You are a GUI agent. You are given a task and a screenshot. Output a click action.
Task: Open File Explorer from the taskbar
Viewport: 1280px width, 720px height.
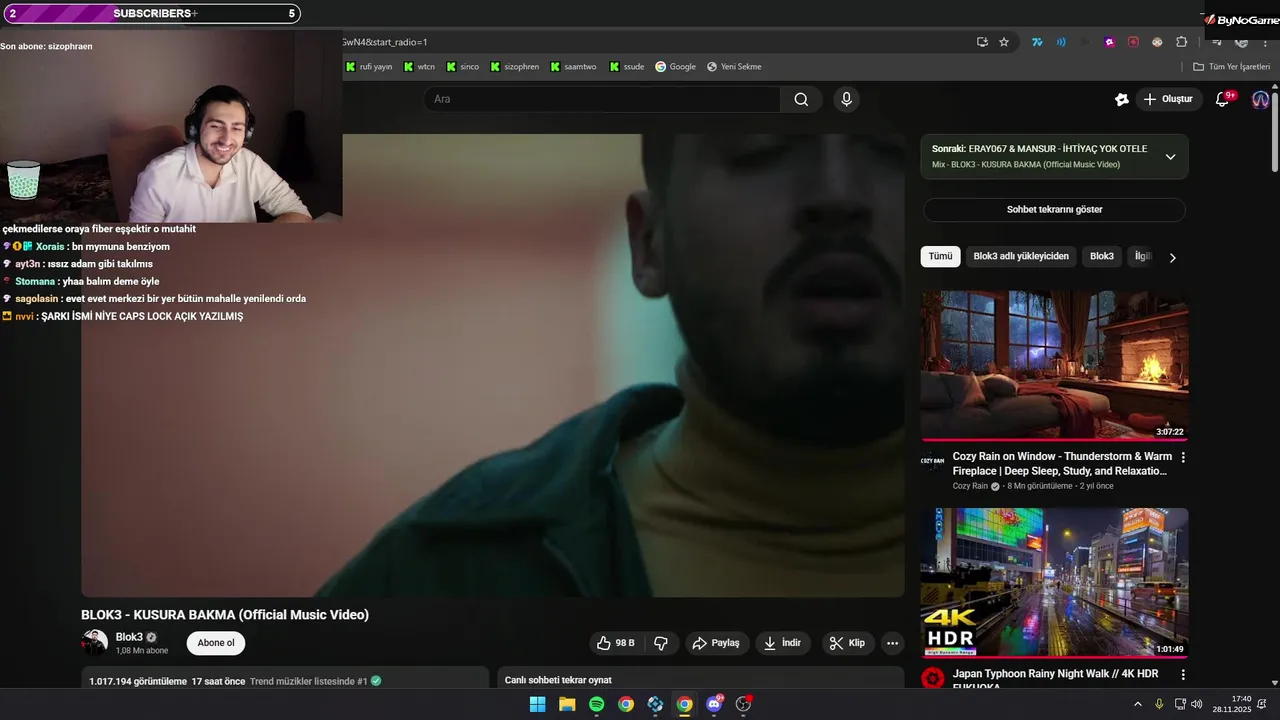[567, 704]
